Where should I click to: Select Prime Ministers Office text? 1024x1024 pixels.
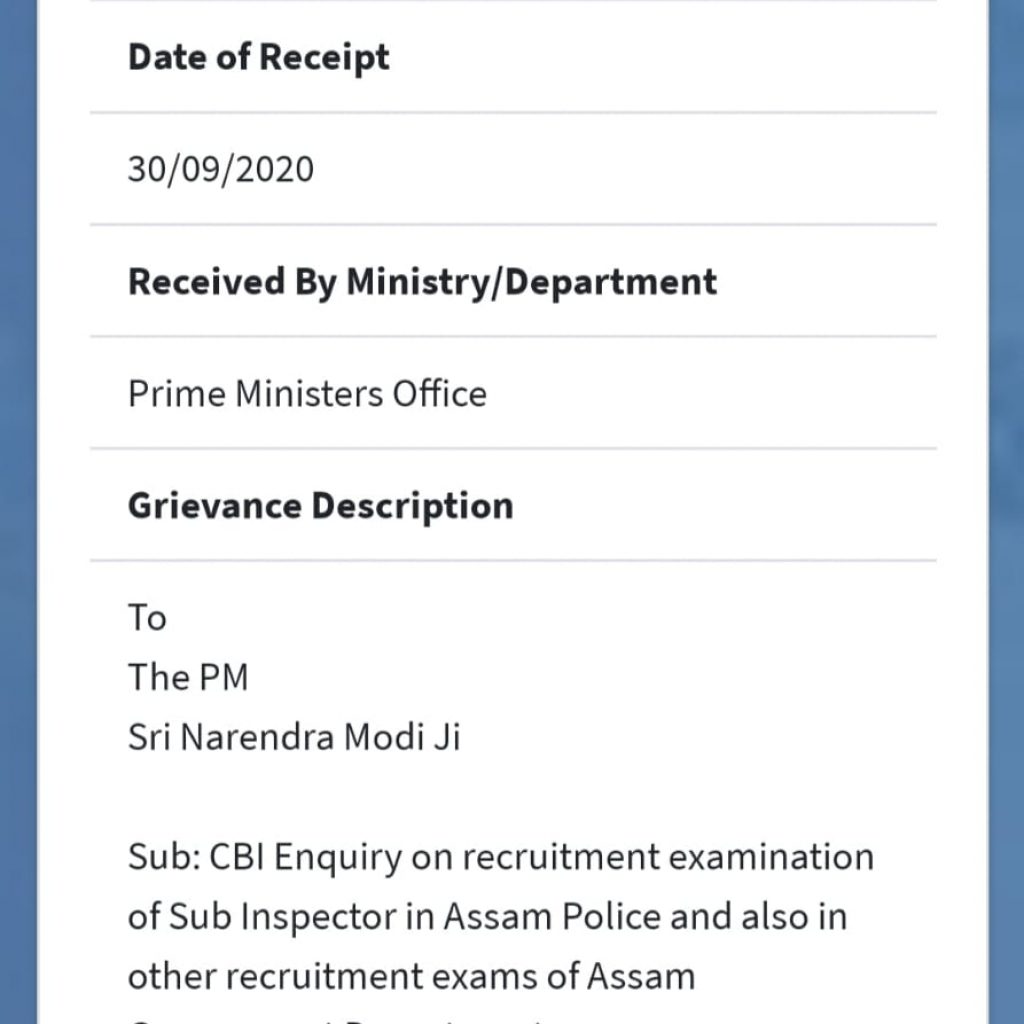tap(308, 394)
